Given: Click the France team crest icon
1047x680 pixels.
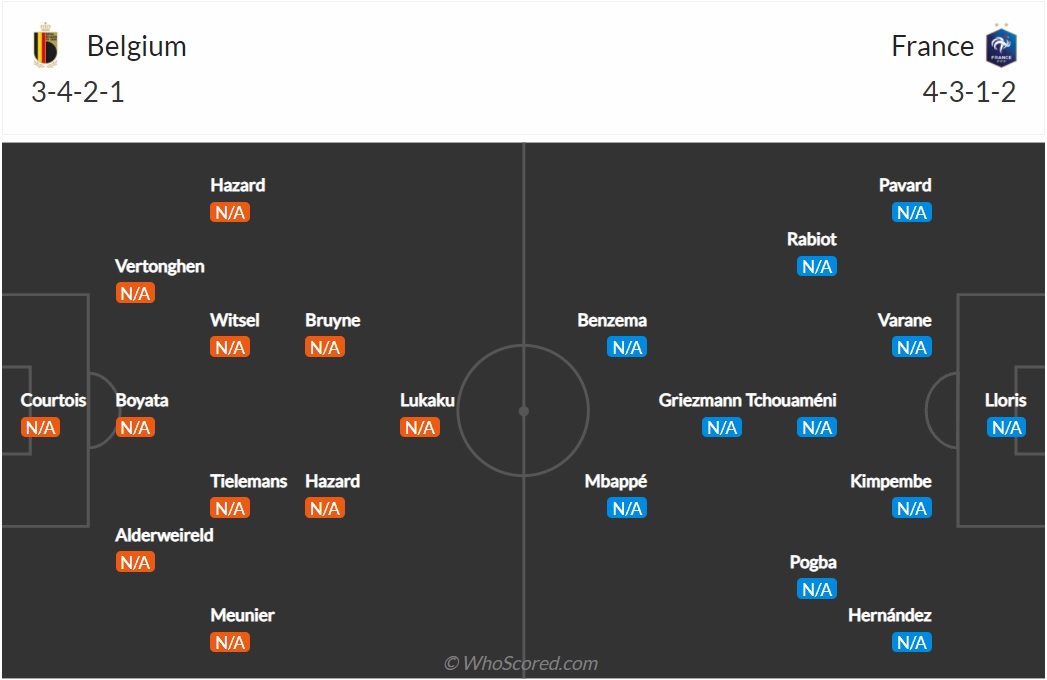Looking at the screenshot, I should 1001,47.
